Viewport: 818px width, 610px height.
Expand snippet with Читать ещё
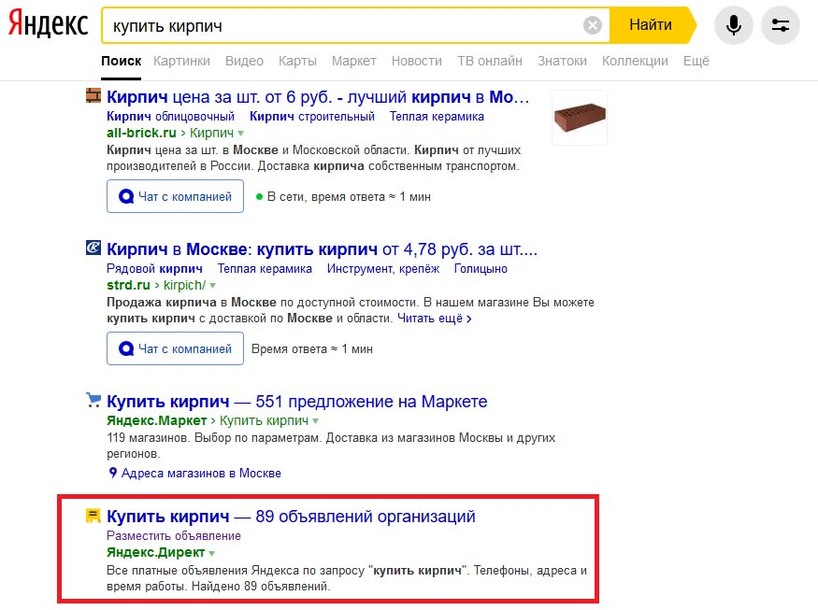434,318
